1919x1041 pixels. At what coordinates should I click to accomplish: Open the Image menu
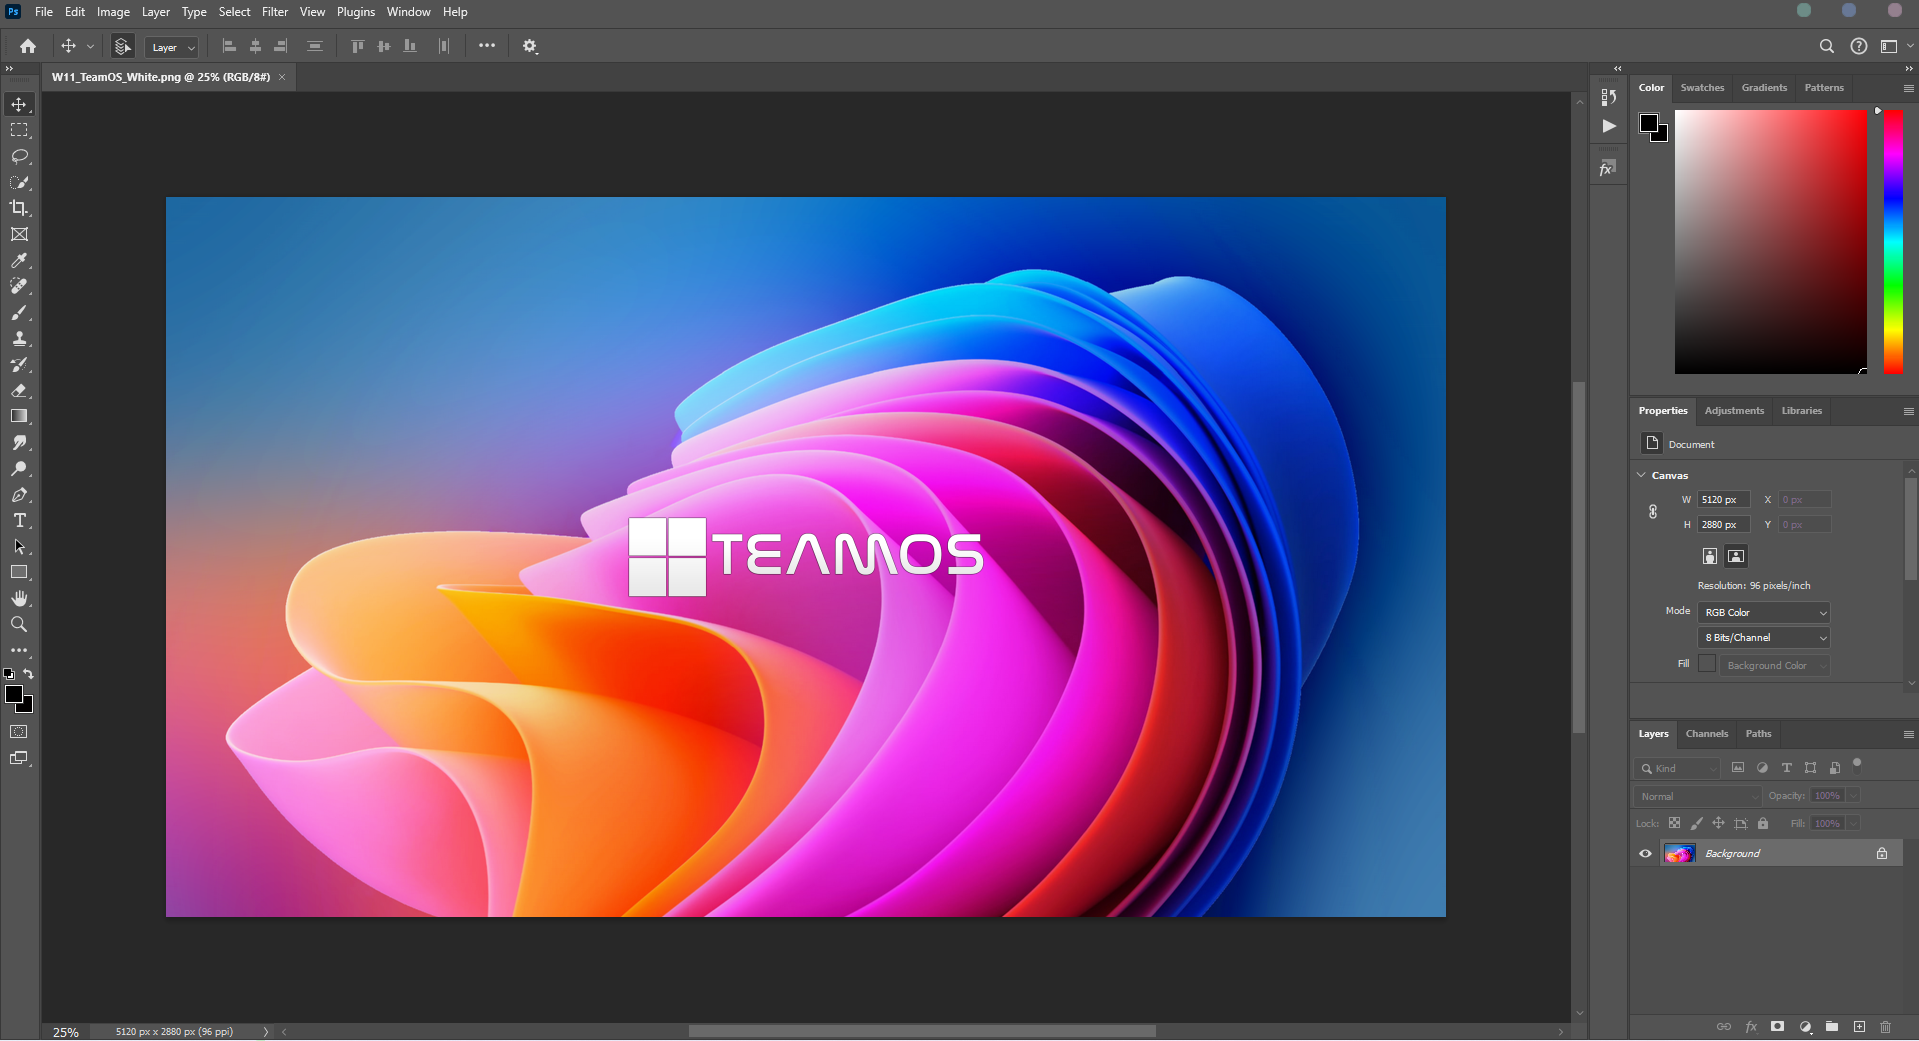[x=113, y=12]
